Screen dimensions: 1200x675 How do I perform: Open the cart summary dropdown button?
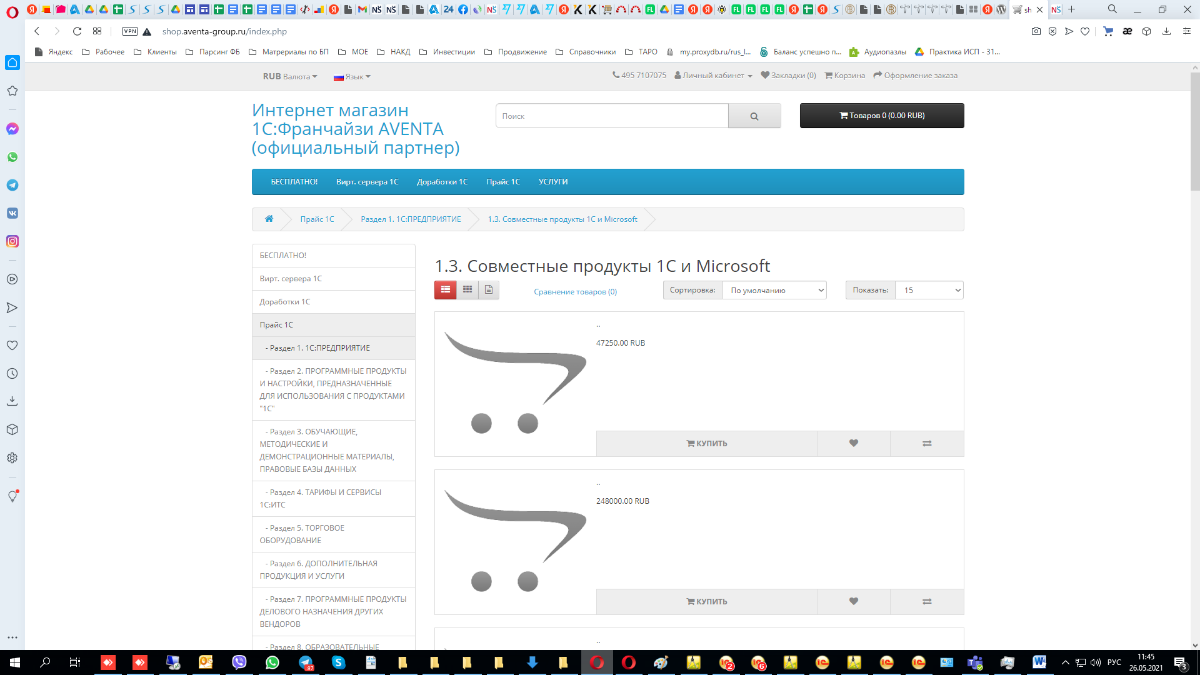tap(882, 116)
